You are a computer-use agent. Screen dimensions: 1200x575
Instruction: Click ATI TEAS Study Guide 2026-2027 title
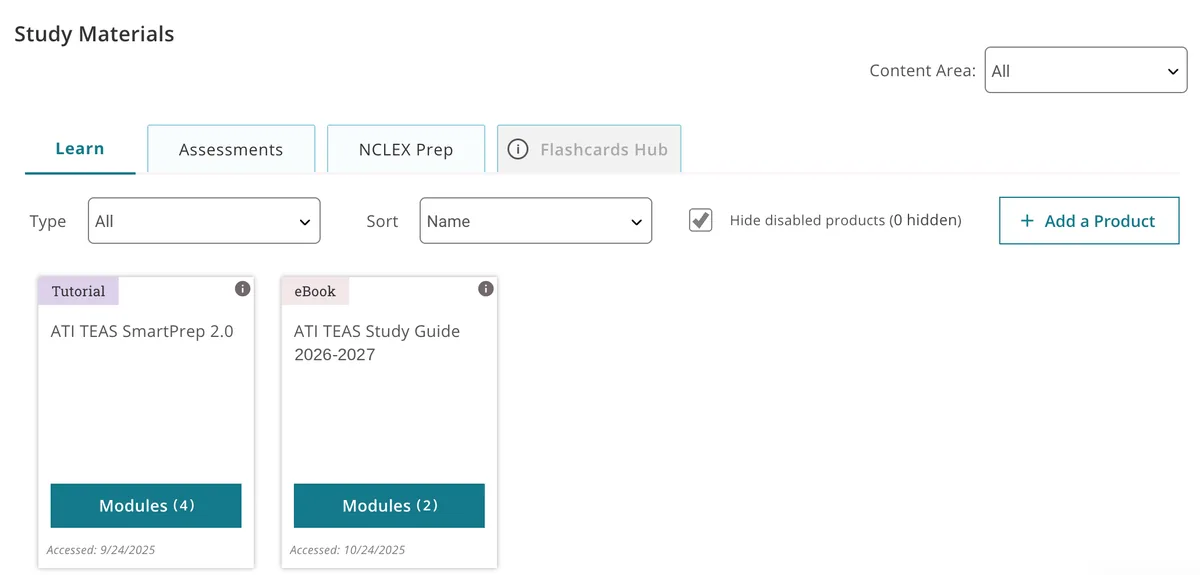(377, 342)
